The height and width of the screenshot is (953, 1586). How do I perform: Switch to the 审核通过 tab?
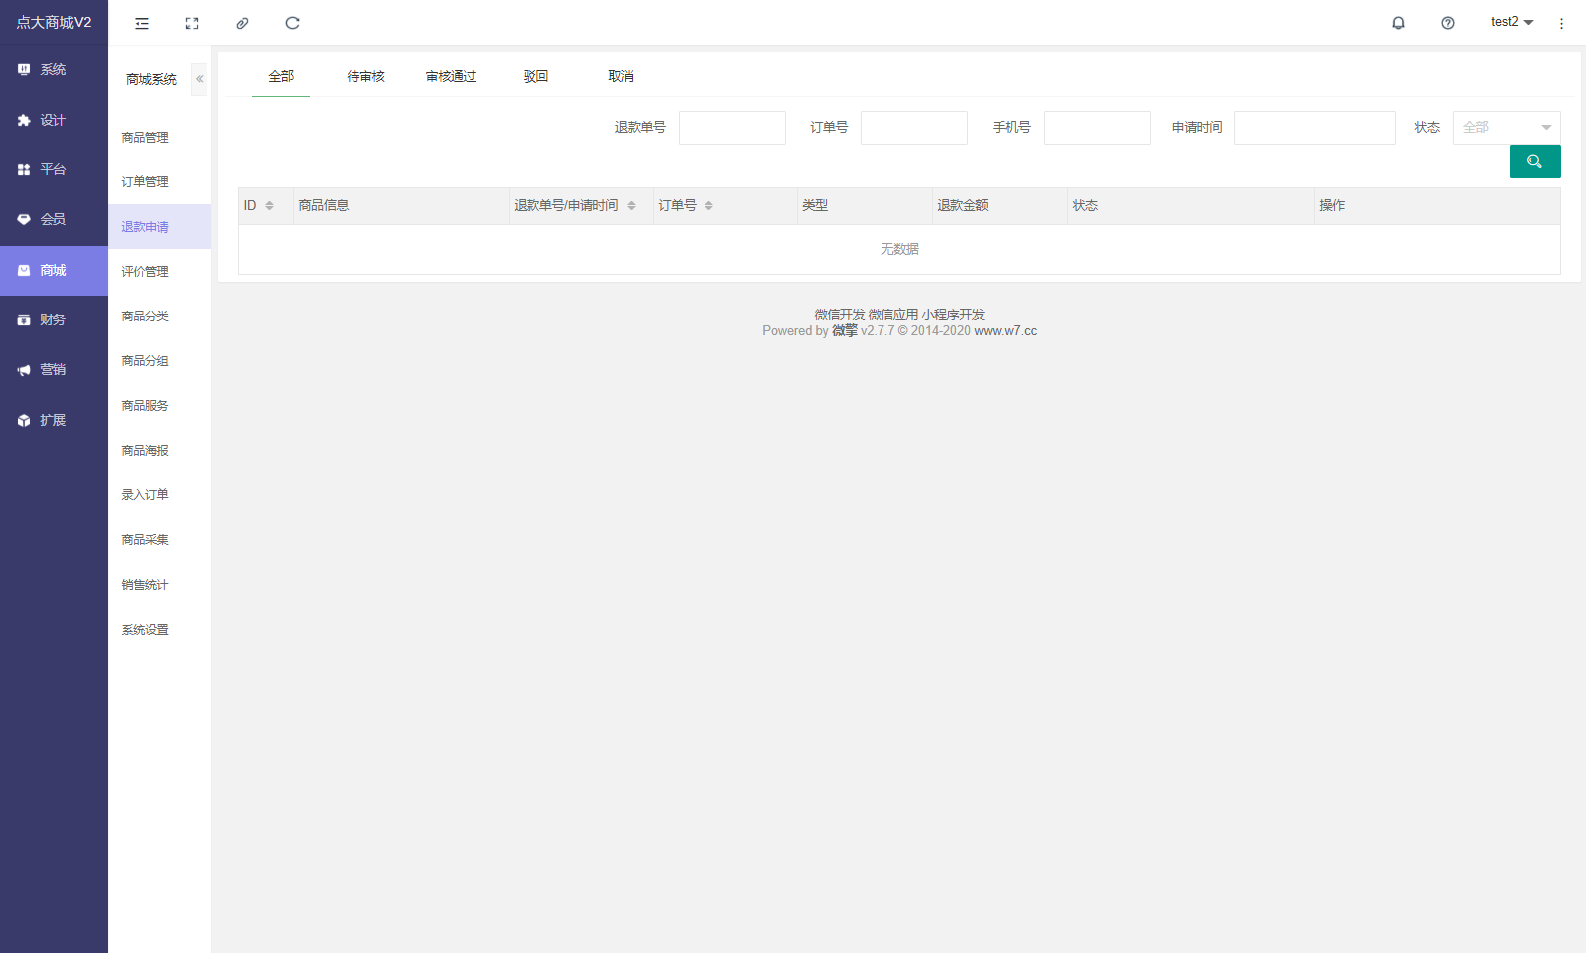[x=451, y=76]
